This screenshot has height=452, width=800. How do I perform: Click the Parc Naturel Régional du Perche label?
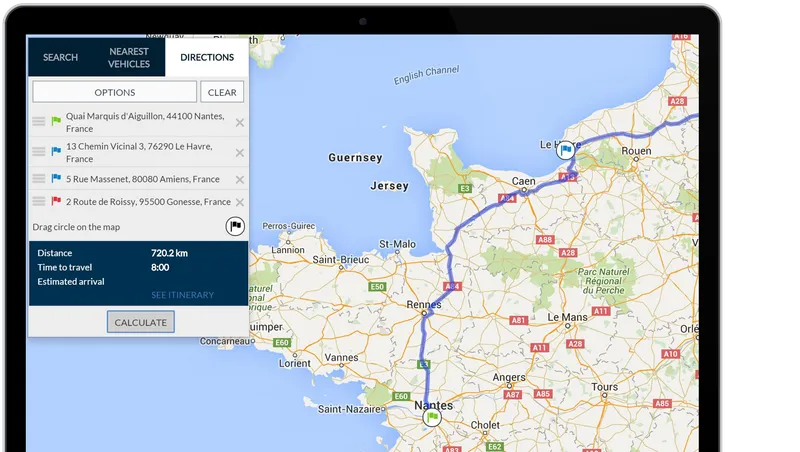(604, 281)
